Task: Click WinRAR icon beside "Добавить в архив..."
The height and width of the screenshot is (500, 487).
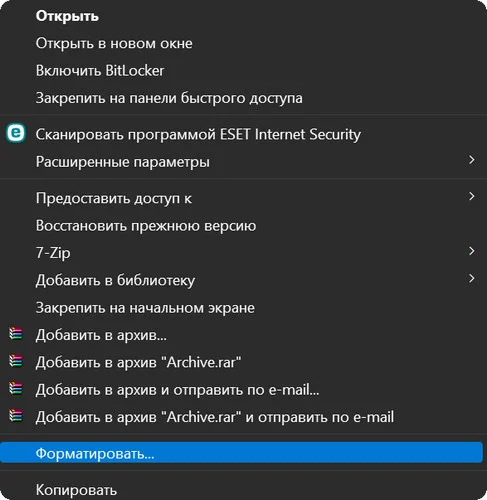Action: pos(16,334)
